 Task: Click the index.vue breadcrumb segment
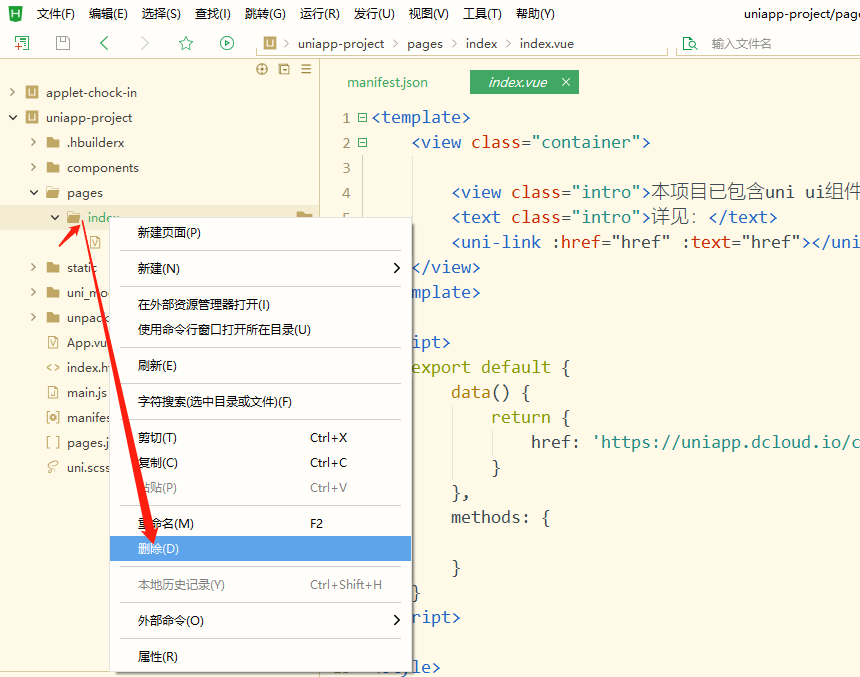coord(546,44)
